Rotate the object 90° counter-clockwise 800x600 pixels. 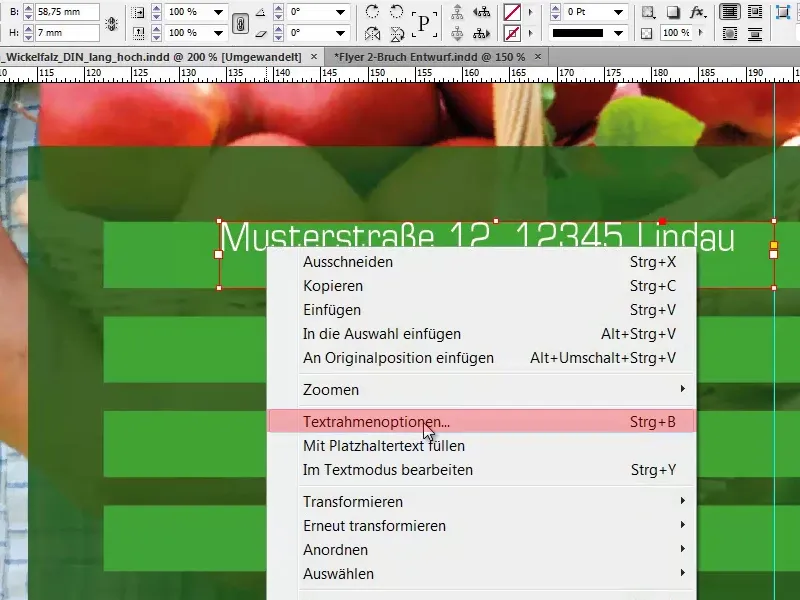click(x=396, y=11)
